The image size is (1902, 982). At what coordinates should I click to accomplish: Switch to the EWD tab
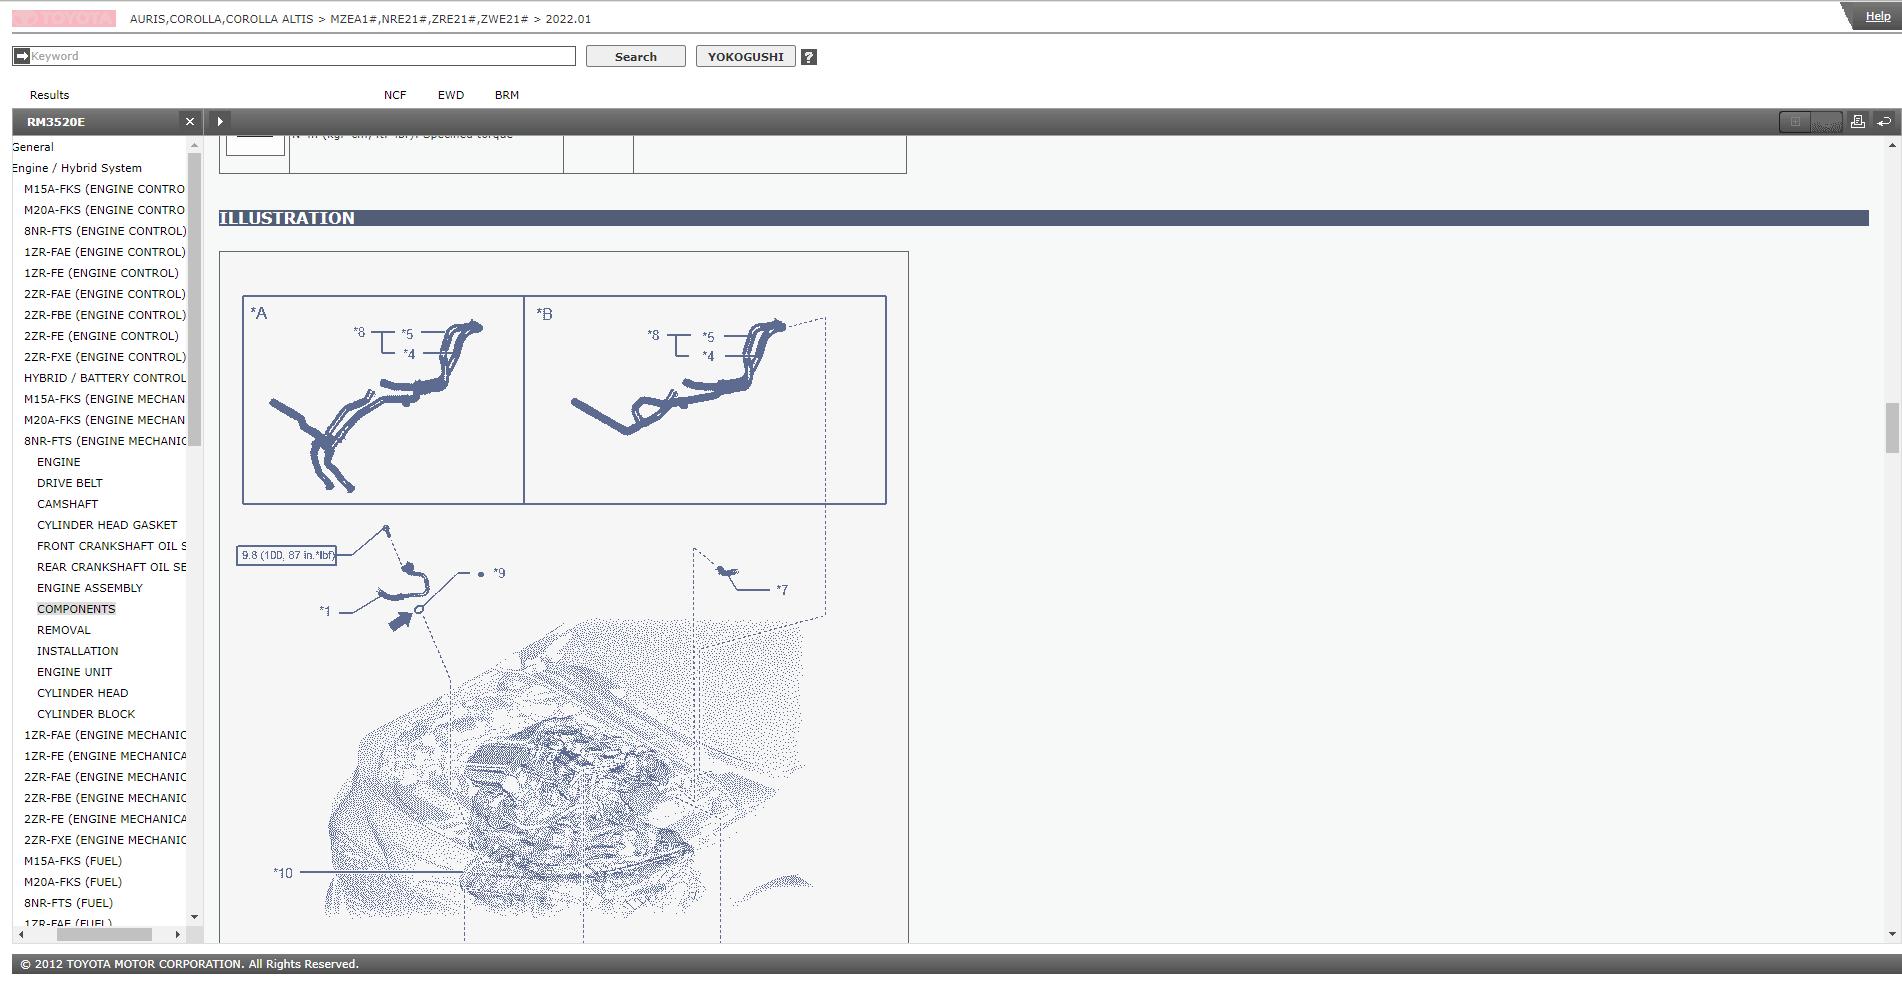[x=451, y=95]
